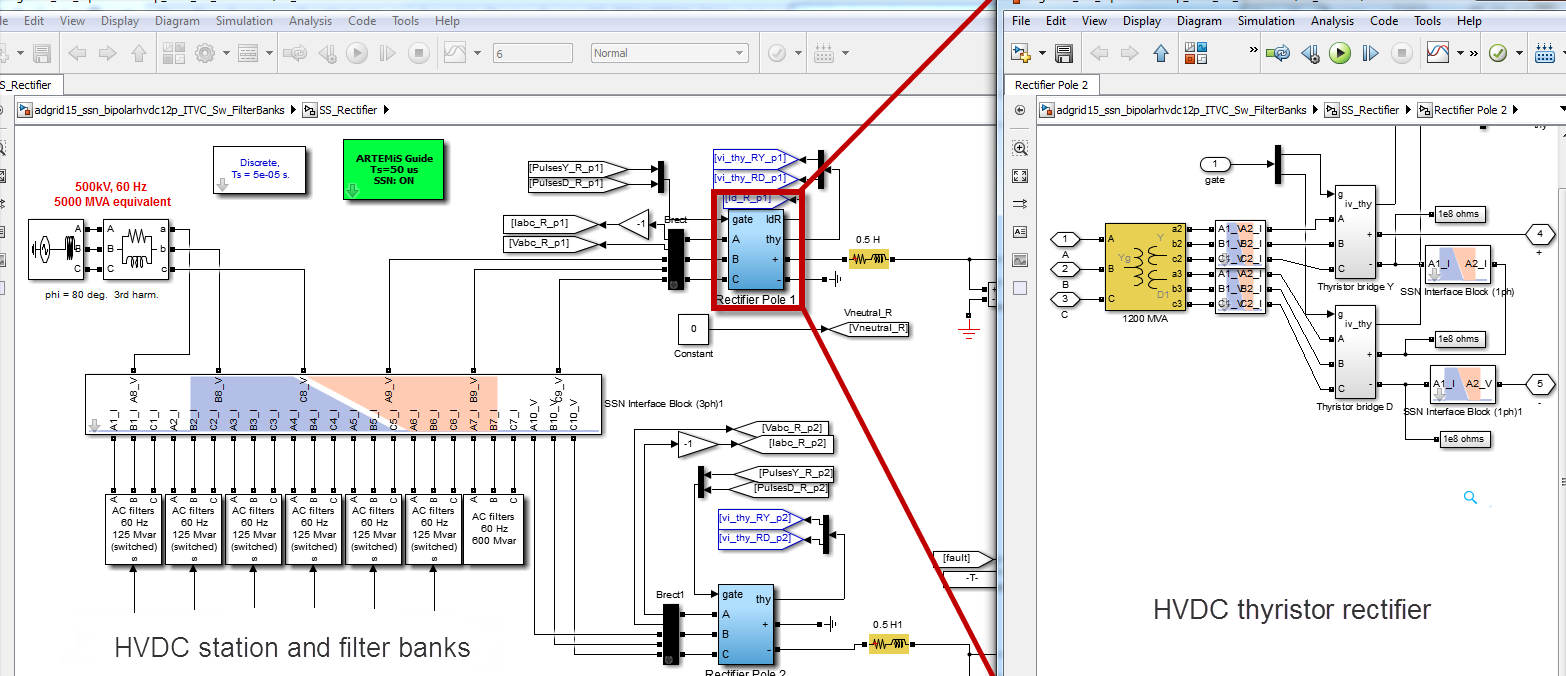Open Data Inspector icon in right window
The height and width of the screenshot is (676, 1566).
[1437, 53]
